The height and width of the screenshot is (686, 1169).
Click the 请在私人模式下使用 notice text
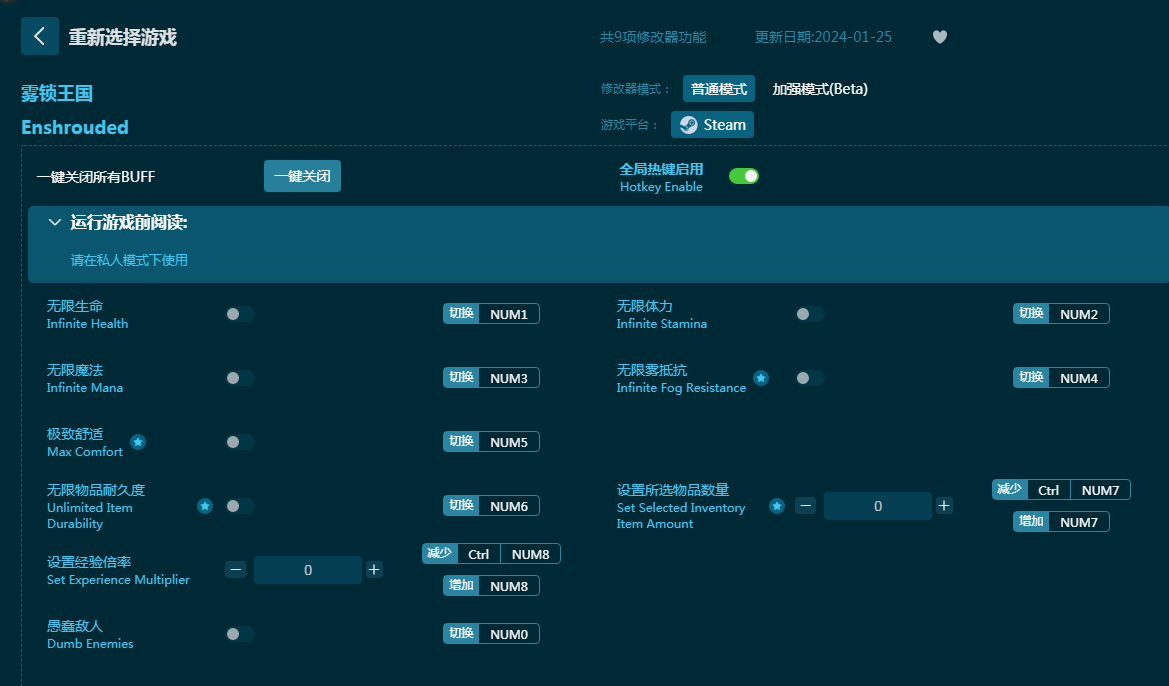click(x=129, y=260)
